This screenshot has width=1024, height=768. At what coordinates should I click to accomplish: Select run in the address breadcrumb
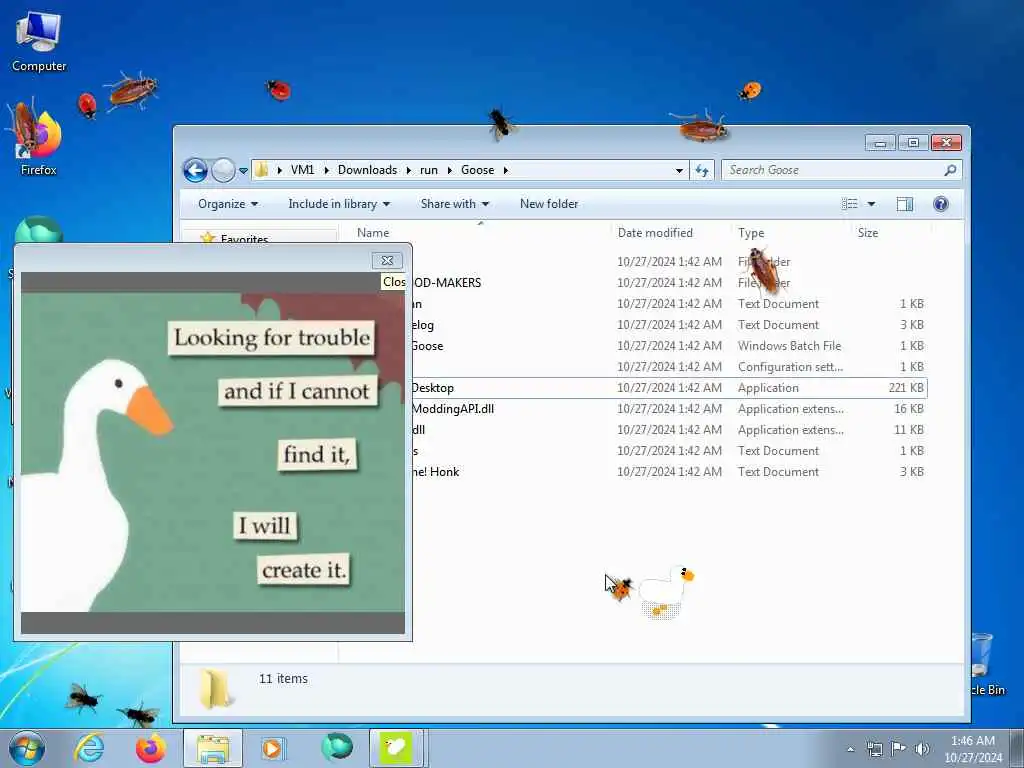(428, 170)
